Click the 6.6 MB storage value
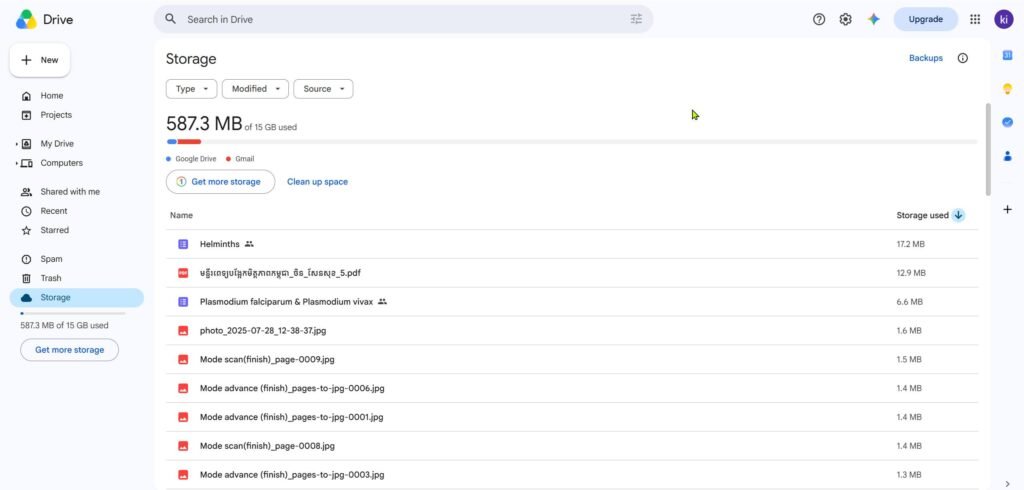1024x490 pixels. coord(909,302)
